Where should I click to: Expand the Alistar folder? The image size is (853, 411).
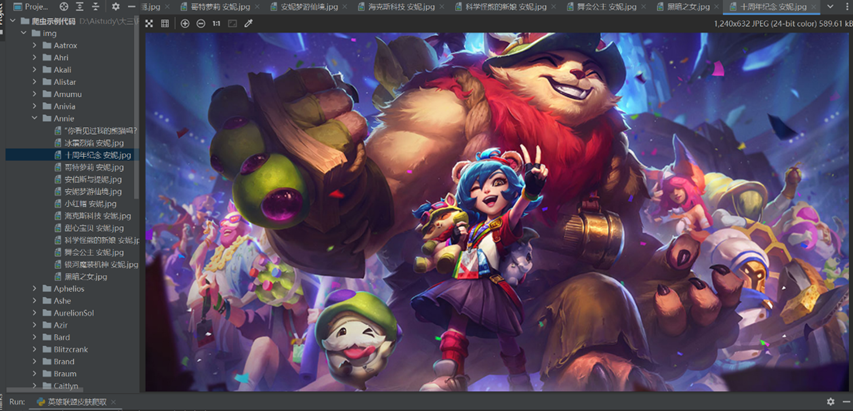click(35, 82)
